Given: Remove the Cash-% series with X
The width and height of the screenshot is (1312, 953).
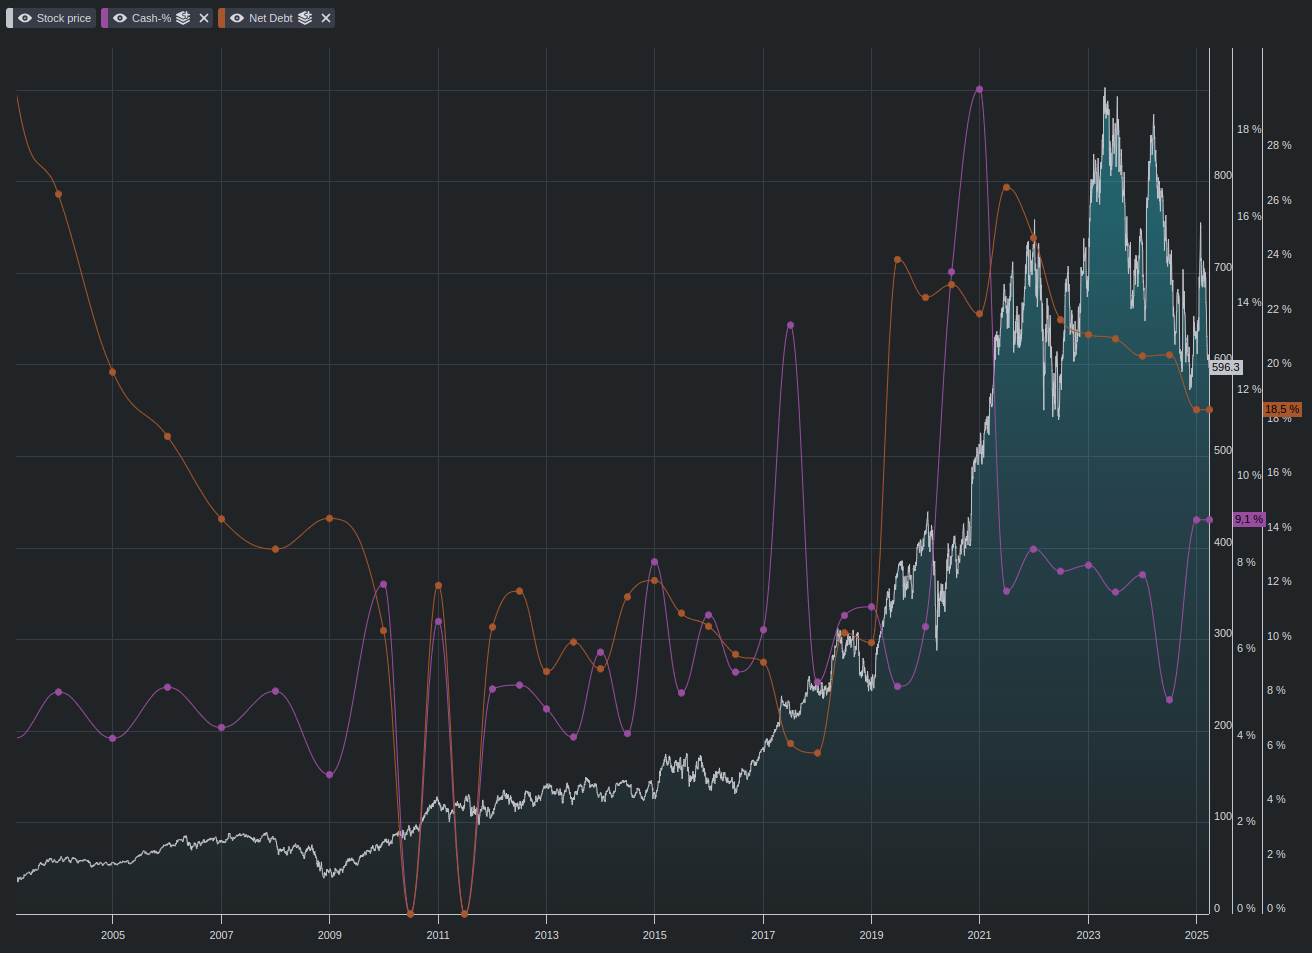Looking at the screenshot, I should point(204,18).
